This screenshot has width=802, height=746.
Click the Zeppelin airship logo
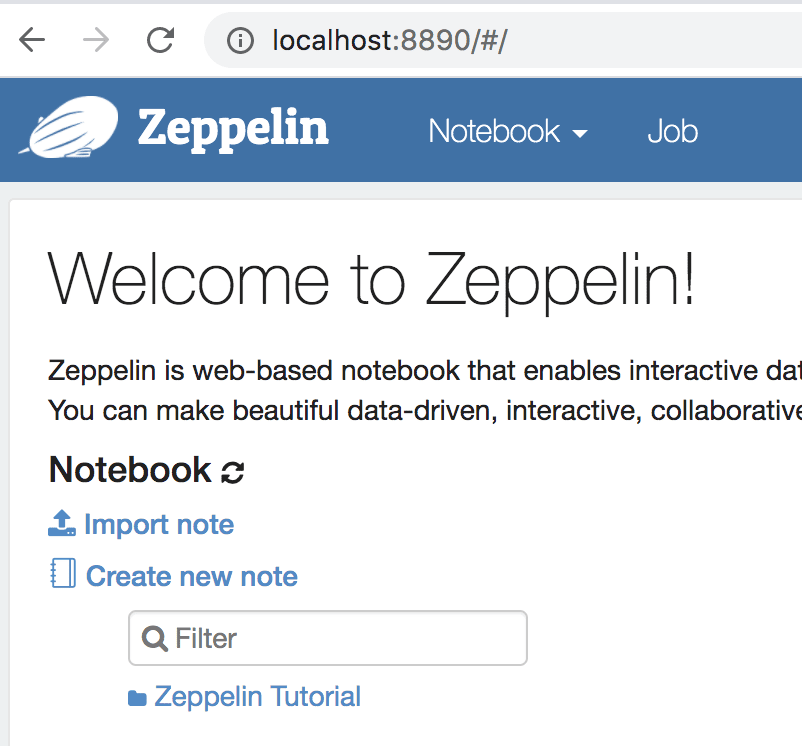point(69,127)
